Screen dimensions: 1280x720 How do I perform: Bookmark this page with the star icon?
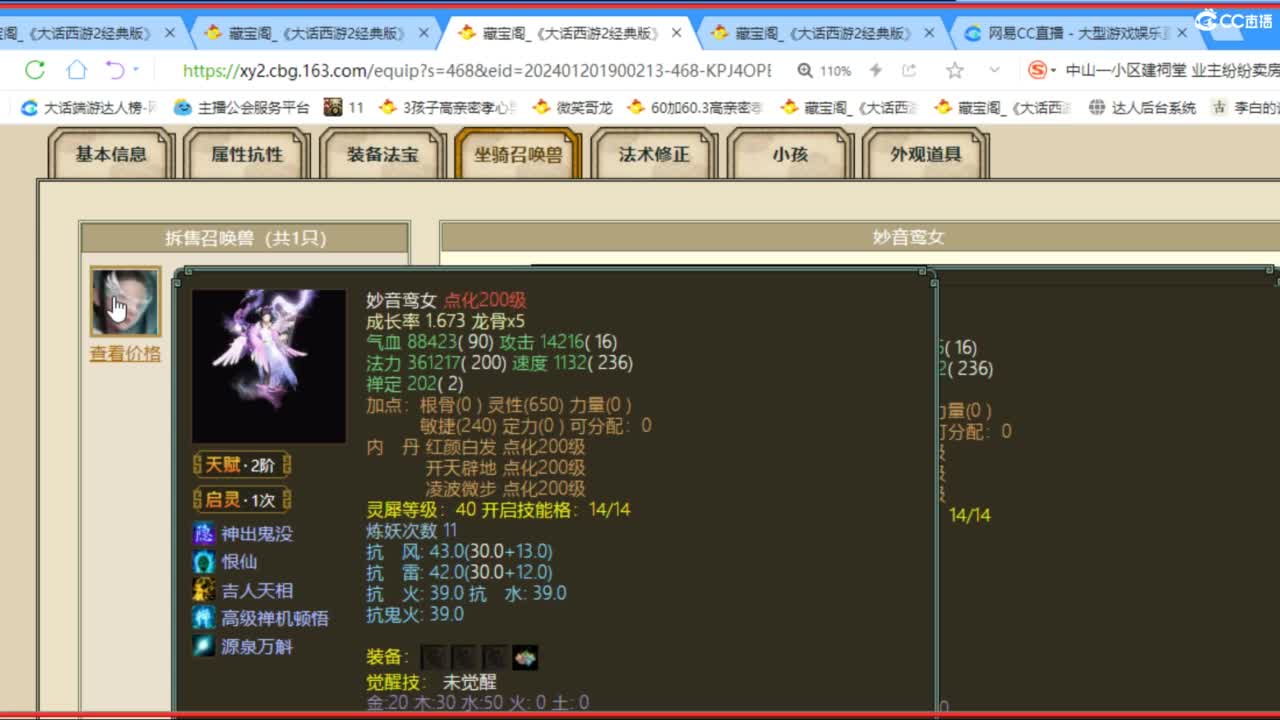tap(955, 70)
